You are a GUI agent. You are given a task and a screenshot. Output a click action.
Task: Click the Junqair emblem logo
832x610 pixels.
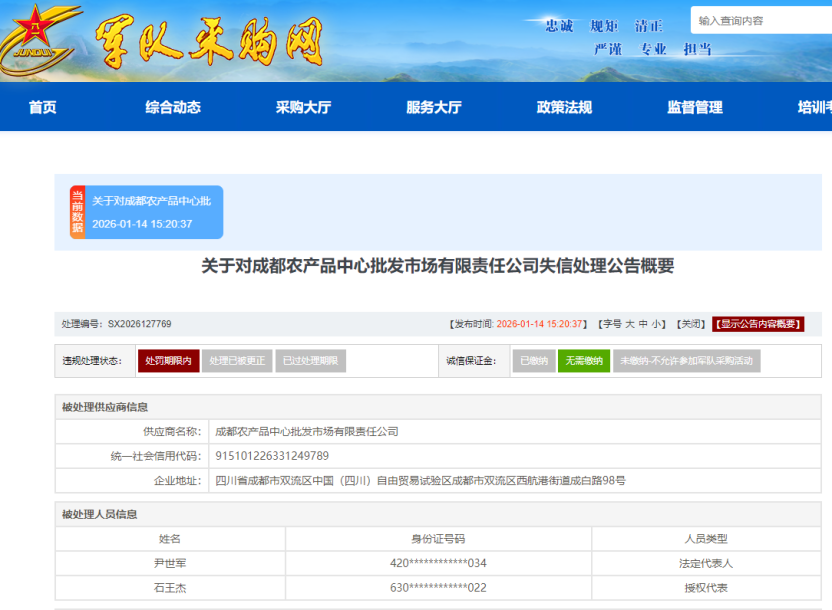[x=38, y=41]
